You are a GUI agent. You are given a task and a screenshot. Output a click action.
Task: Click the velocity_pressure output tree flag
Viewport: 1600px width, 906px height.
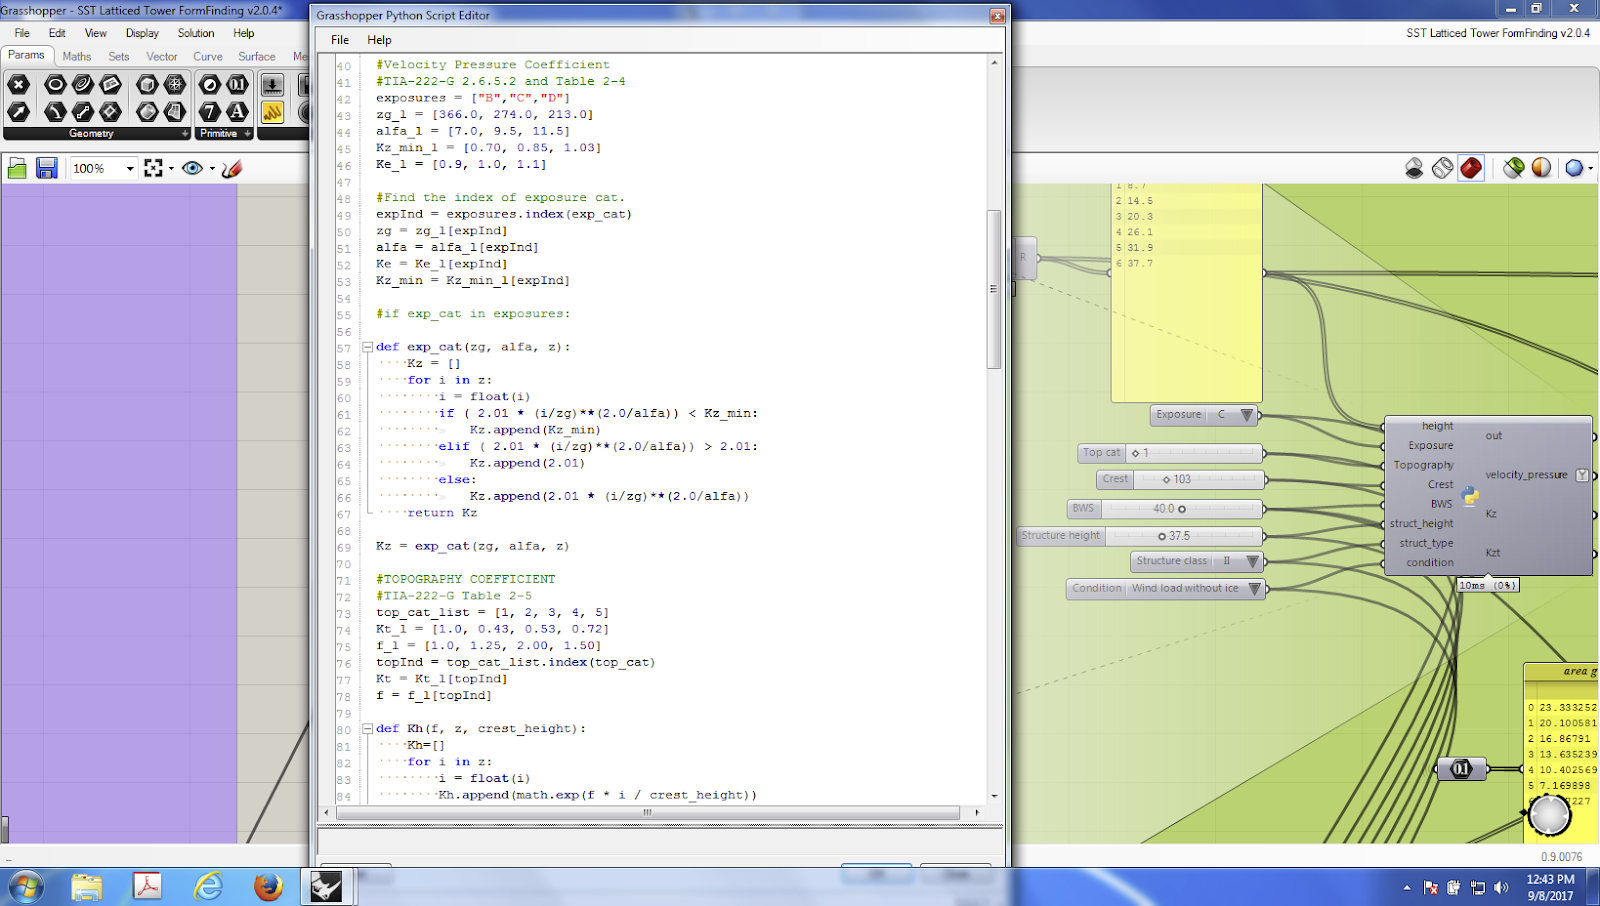pos(1582,475)
